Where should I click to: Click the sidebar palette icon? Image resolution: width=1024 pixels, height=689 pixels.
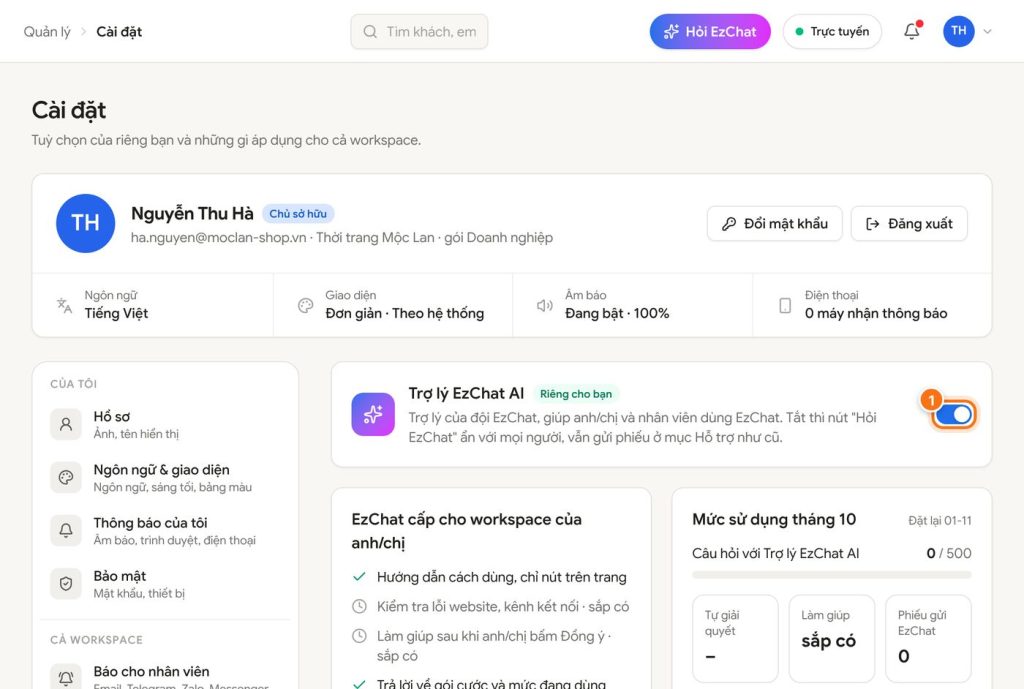pyautogui.click(x=66, y=477)
